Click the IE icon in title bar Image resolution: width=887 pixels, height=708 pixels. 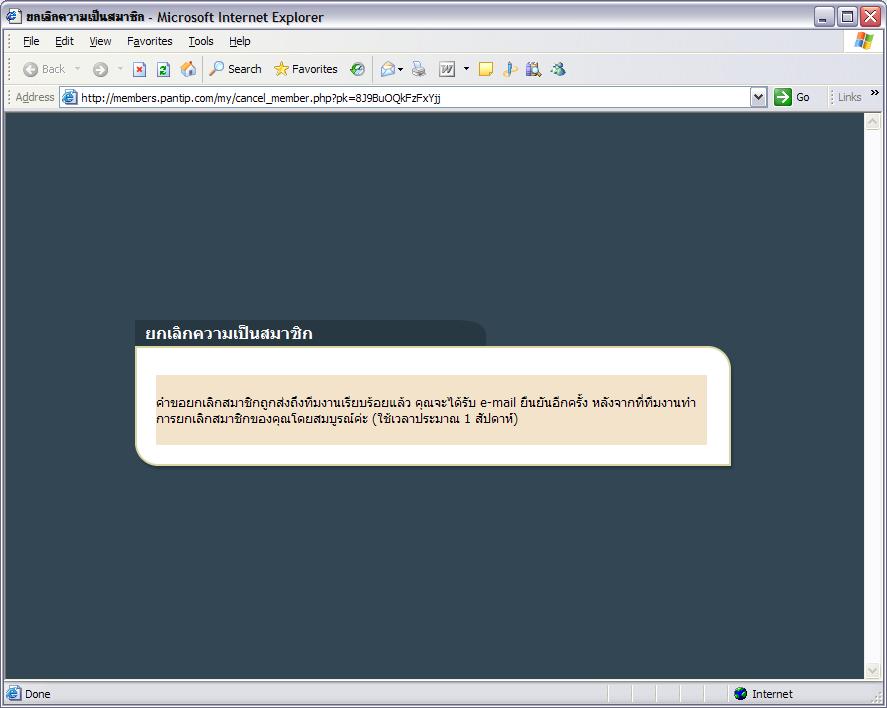pyautogui.click(x=14, y=16)
